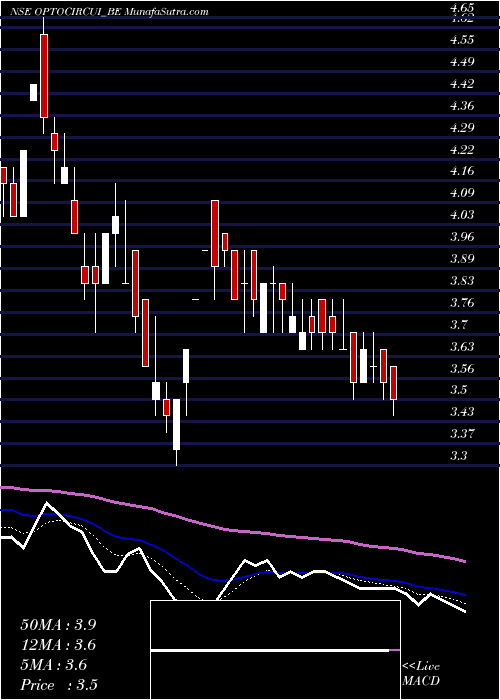The image size is (500, 700).
Task: Click the 4.49 price axis label
Action: pyautogui.click(x=462, y=62)
